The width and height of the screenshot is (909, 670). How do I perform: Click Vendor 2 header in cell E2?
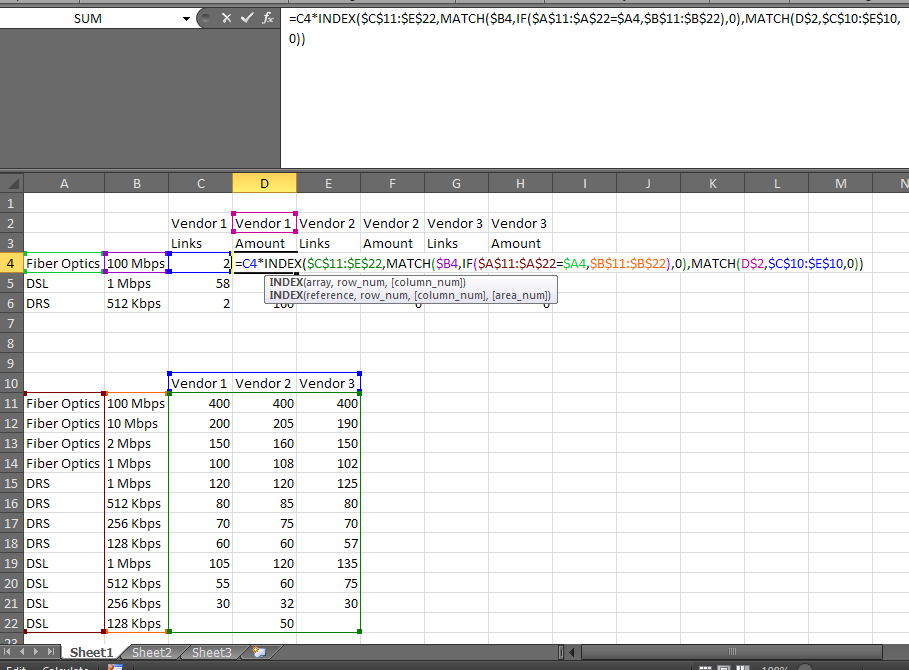328,224
